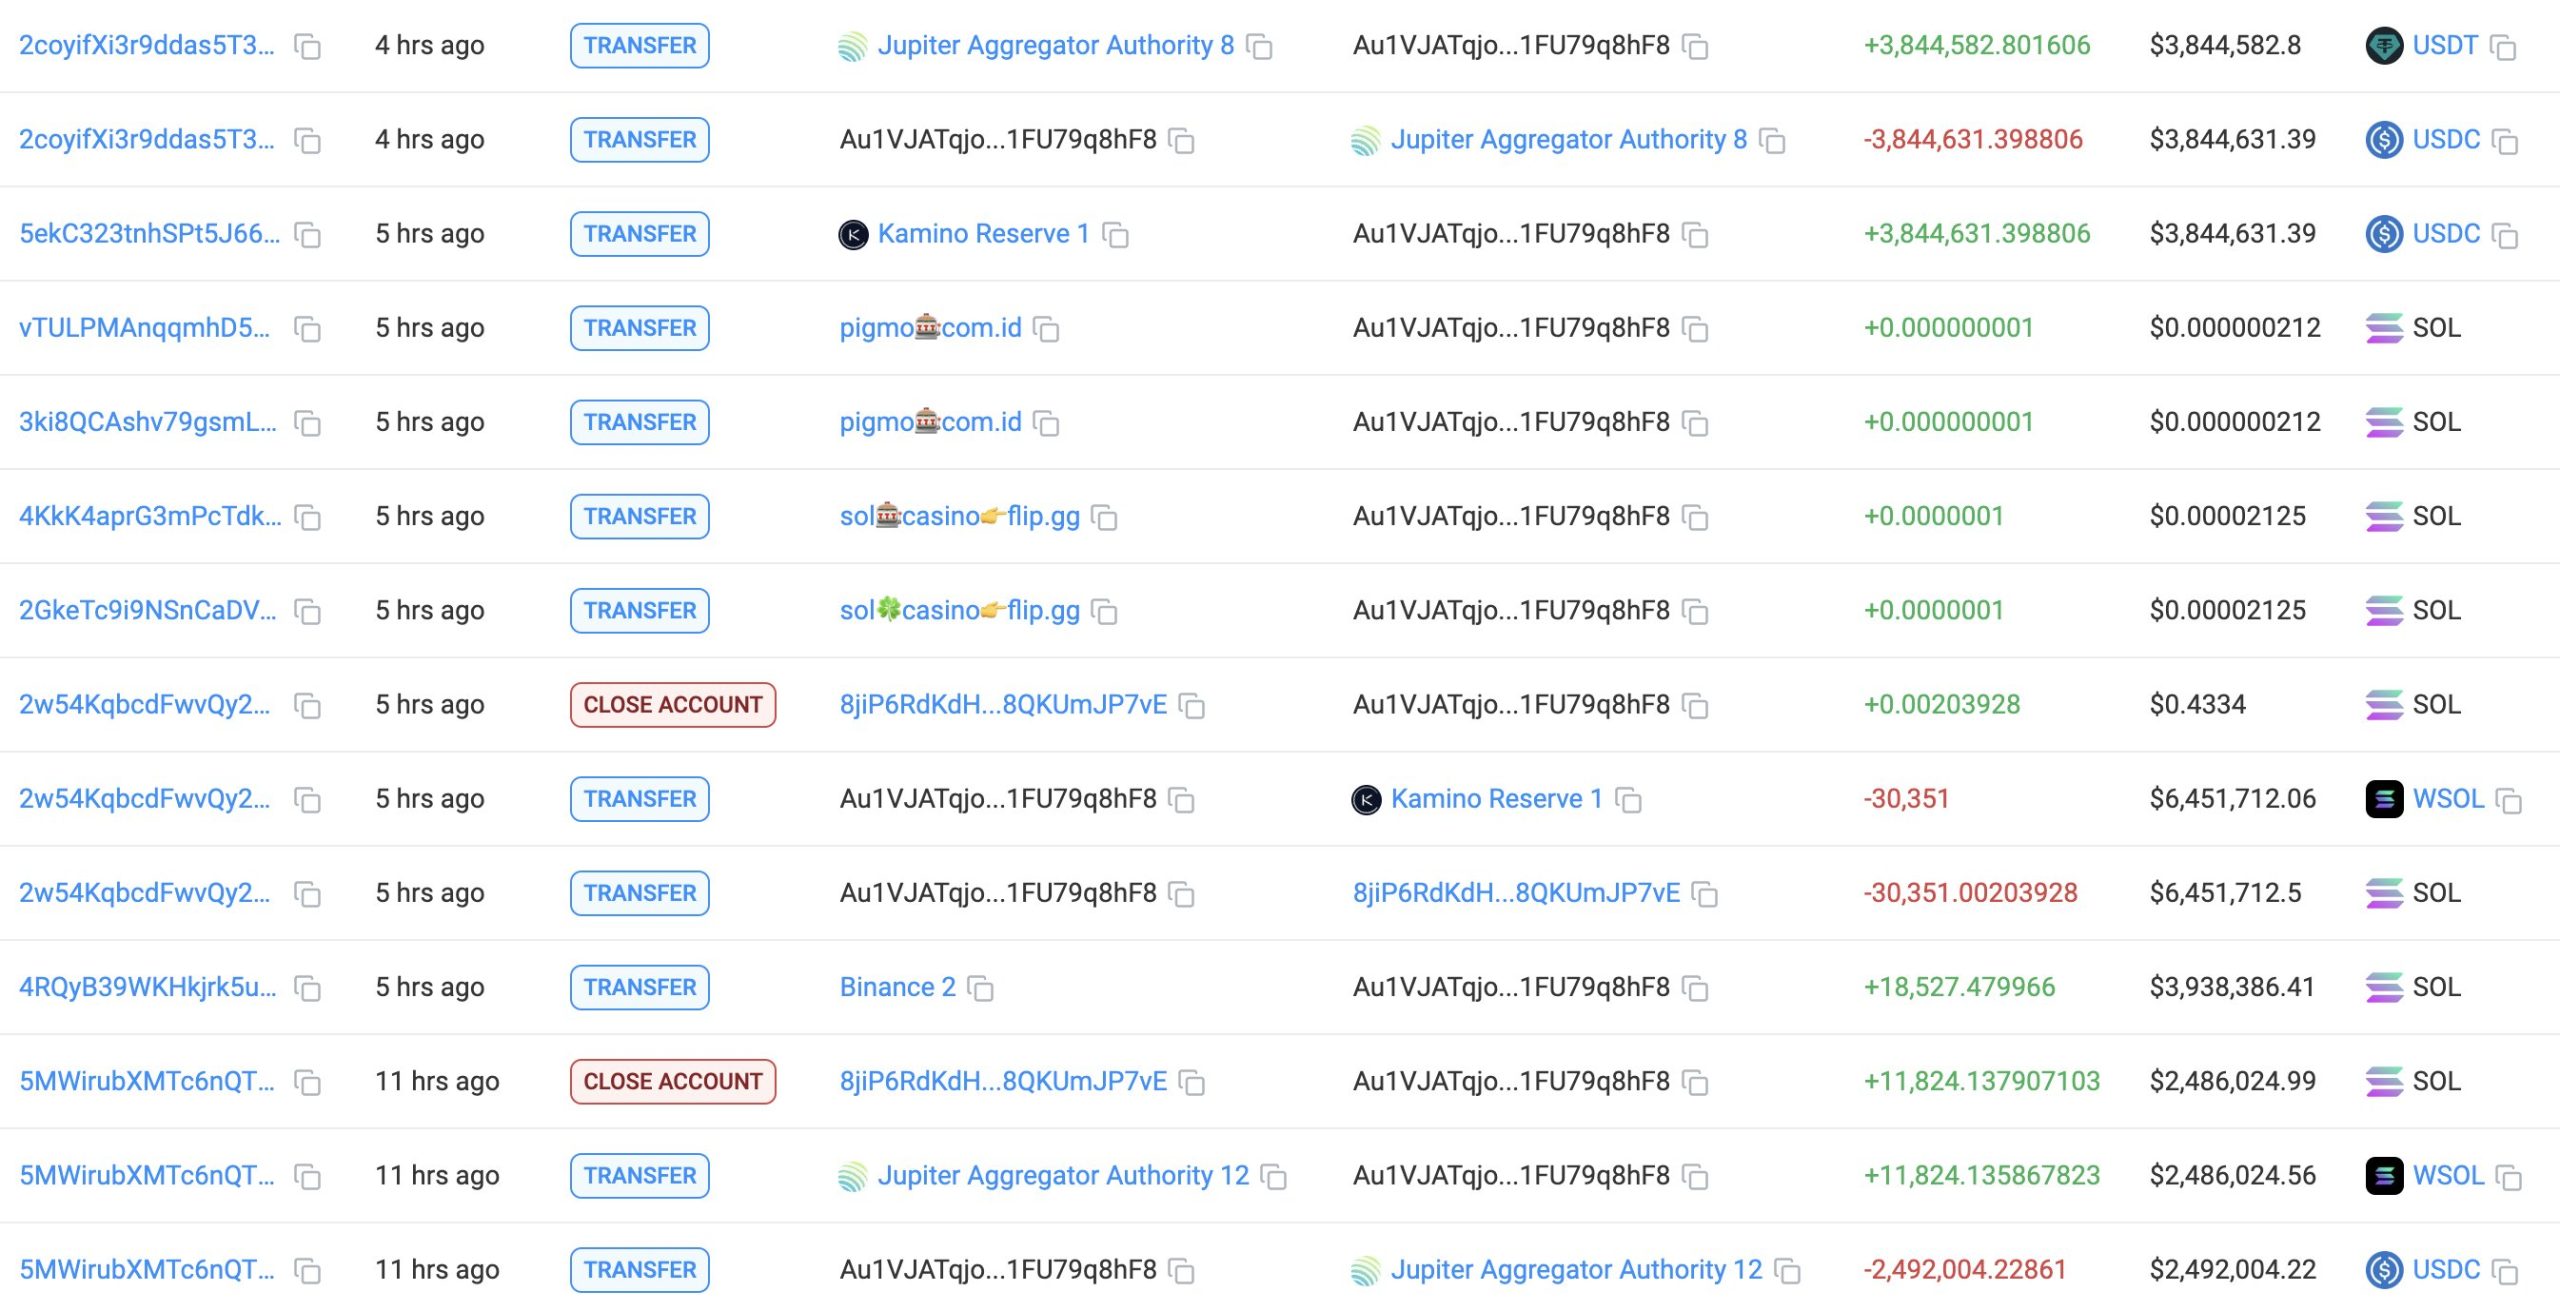Click TRANSFER badge in Binance 2 row
The width and height of the screenshot is (2560, 1311).
point(639,987)
